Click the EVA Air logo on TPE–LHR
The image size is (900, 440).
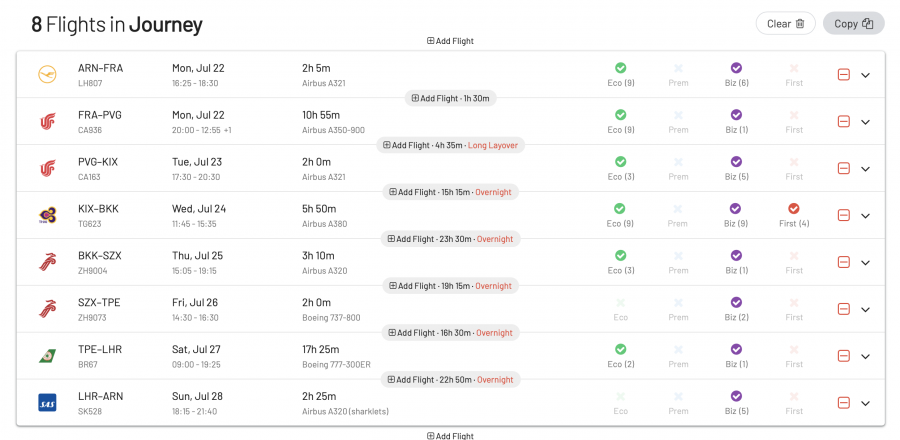(46, 356)
